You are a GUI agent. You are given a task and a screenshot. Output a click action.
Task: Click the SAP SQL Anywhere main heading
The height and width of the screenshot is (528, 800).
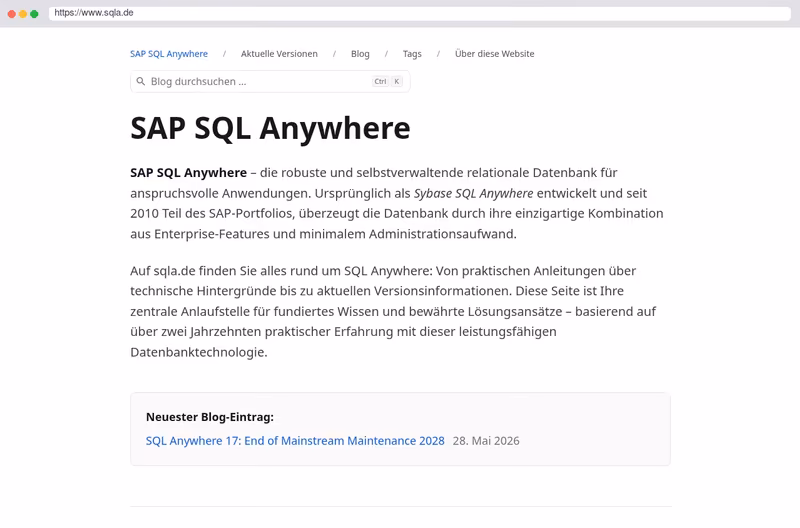point(270,128)
